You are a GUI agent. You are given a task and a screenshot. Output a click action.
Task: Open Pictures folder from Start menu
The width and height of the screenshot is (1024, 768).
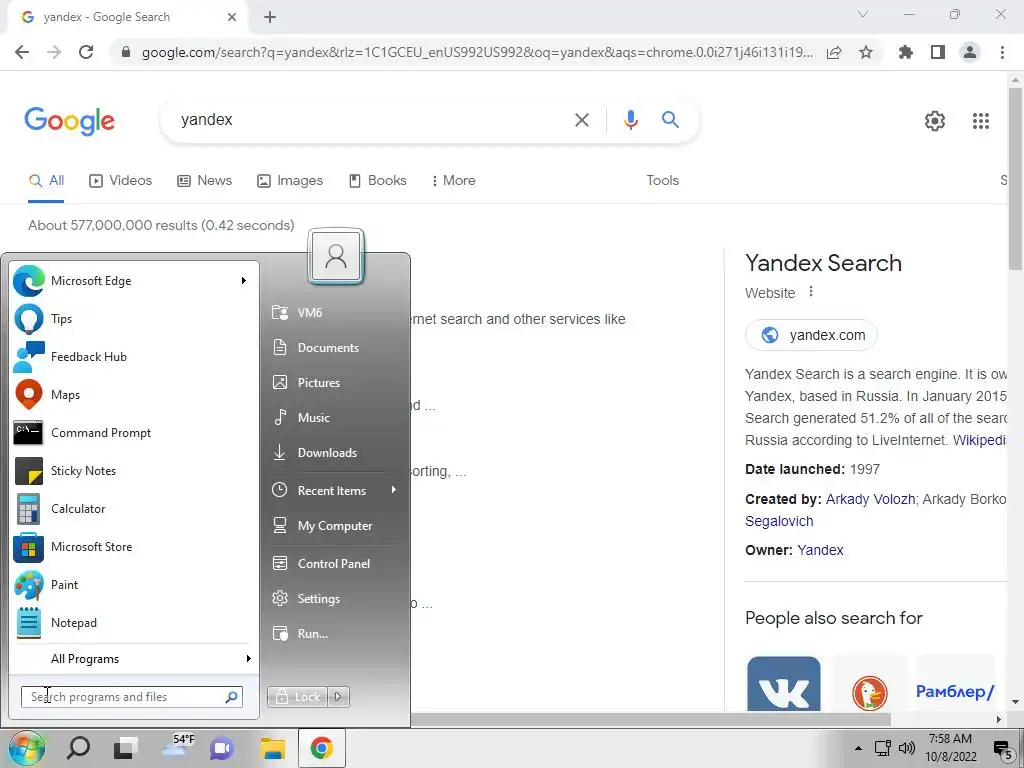tap(334, 383)
